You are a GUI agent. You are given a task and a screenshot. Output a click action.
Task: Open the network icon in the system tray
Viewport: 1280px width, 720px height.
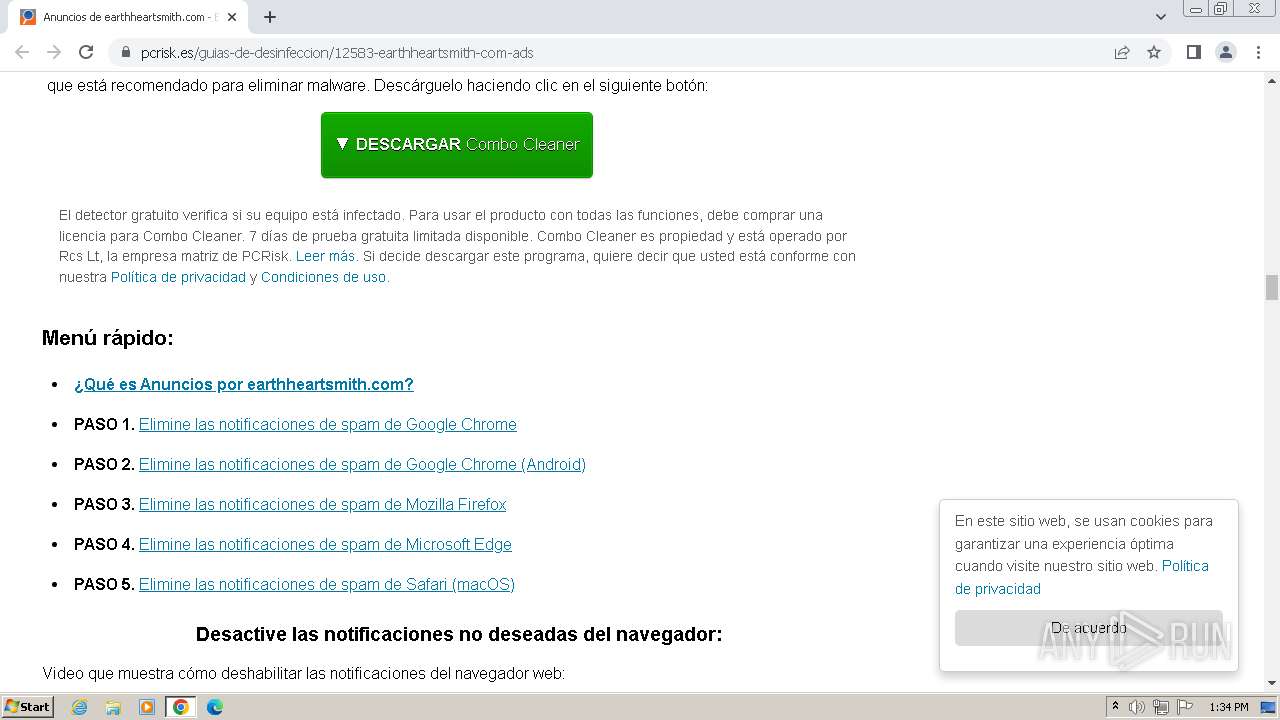pyautogui.click(x=1161, y=707)
